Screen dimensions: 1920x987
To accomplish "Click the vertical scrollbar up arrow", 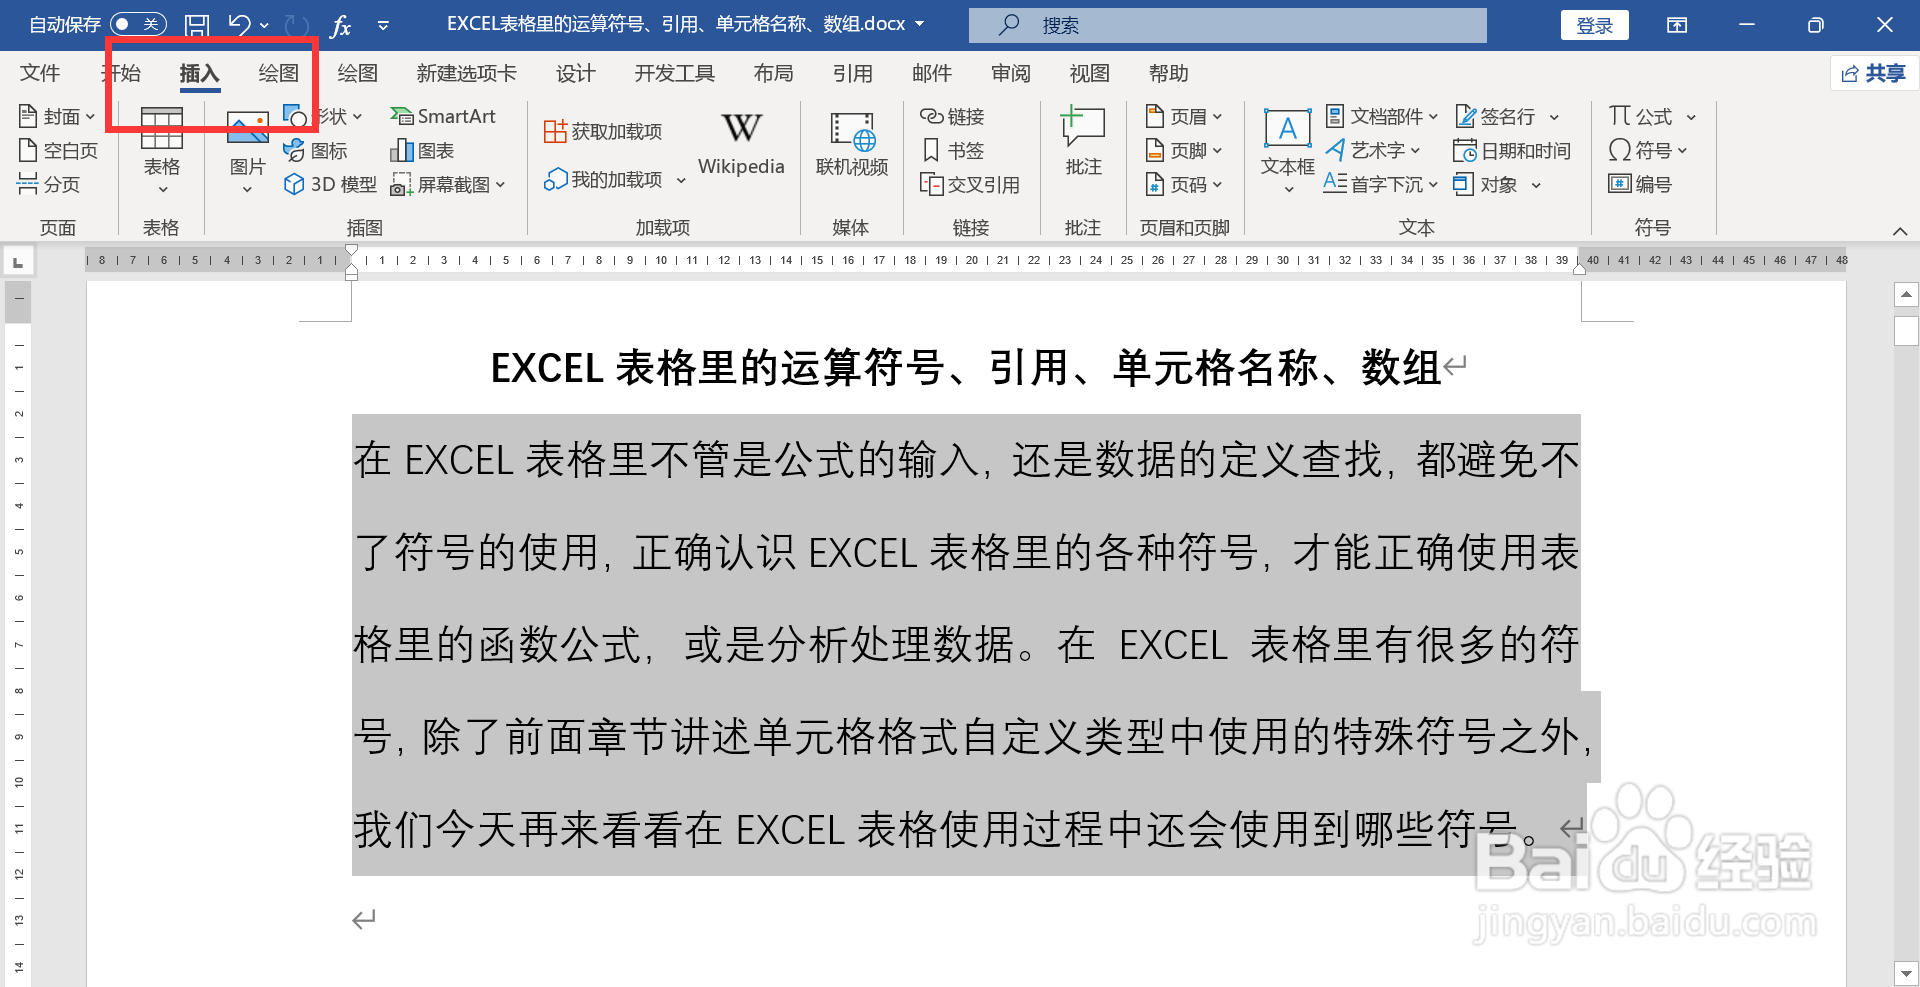I will [x=1906, y=294].
